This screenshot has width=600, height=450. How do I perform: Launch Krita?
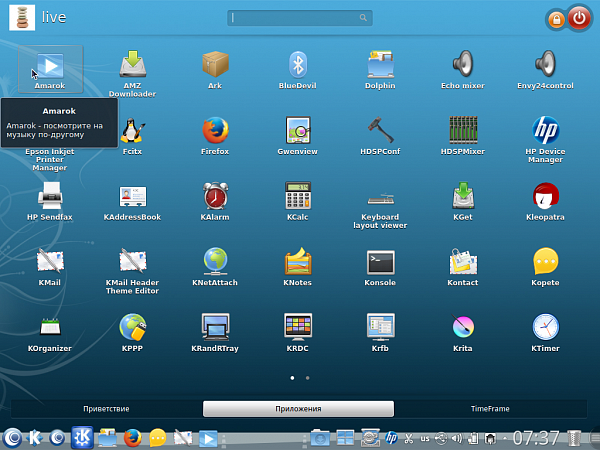[463, 333]
